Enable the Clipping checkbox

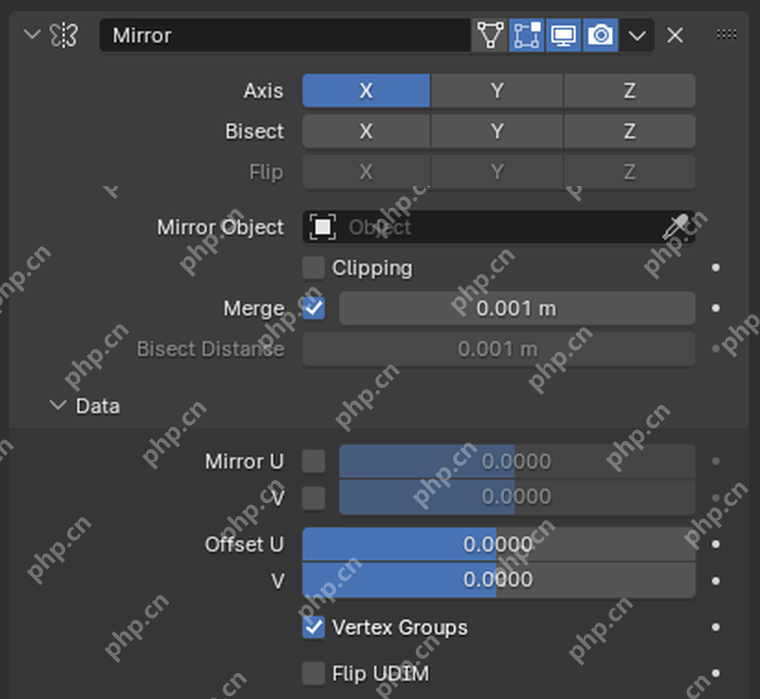(x=314, y=268)
